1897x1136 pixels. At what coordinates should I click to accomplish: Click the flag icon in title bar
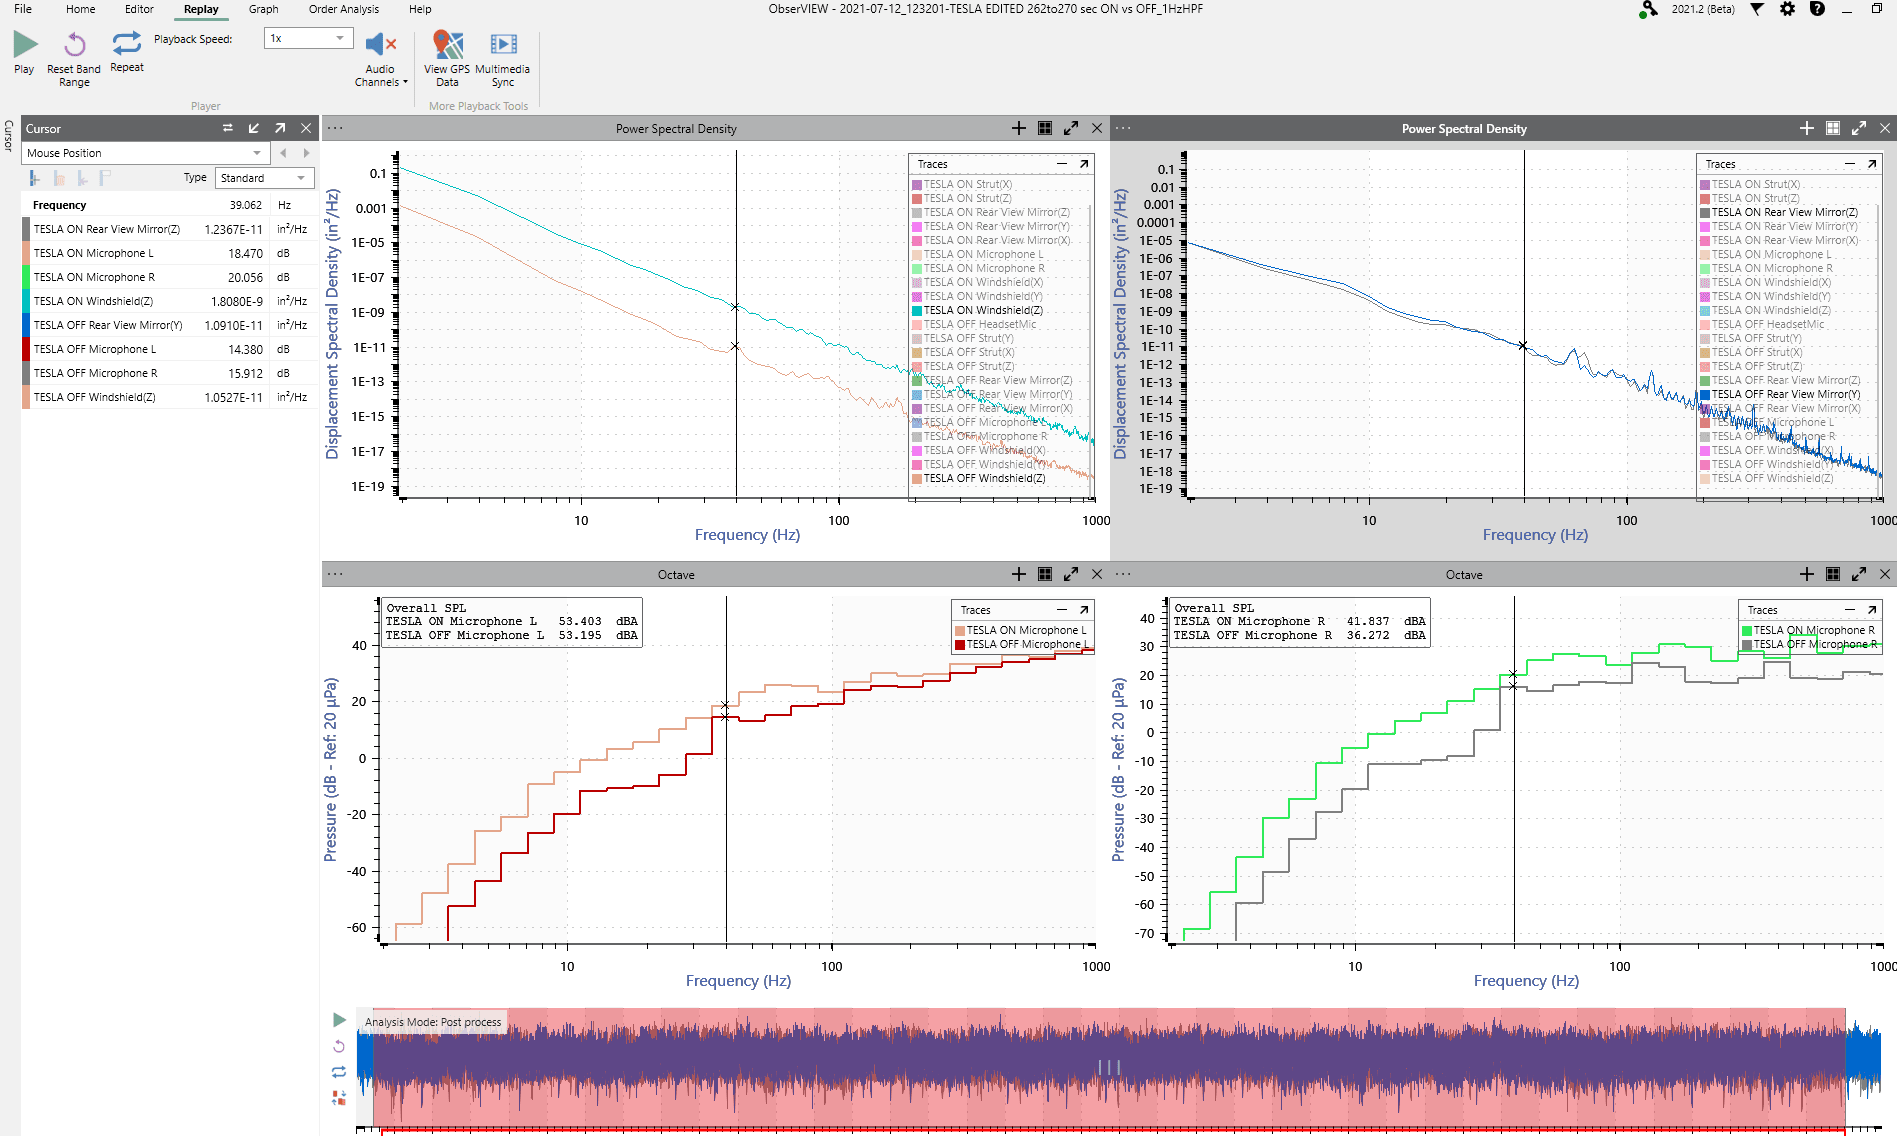(x=1757, y=9)
